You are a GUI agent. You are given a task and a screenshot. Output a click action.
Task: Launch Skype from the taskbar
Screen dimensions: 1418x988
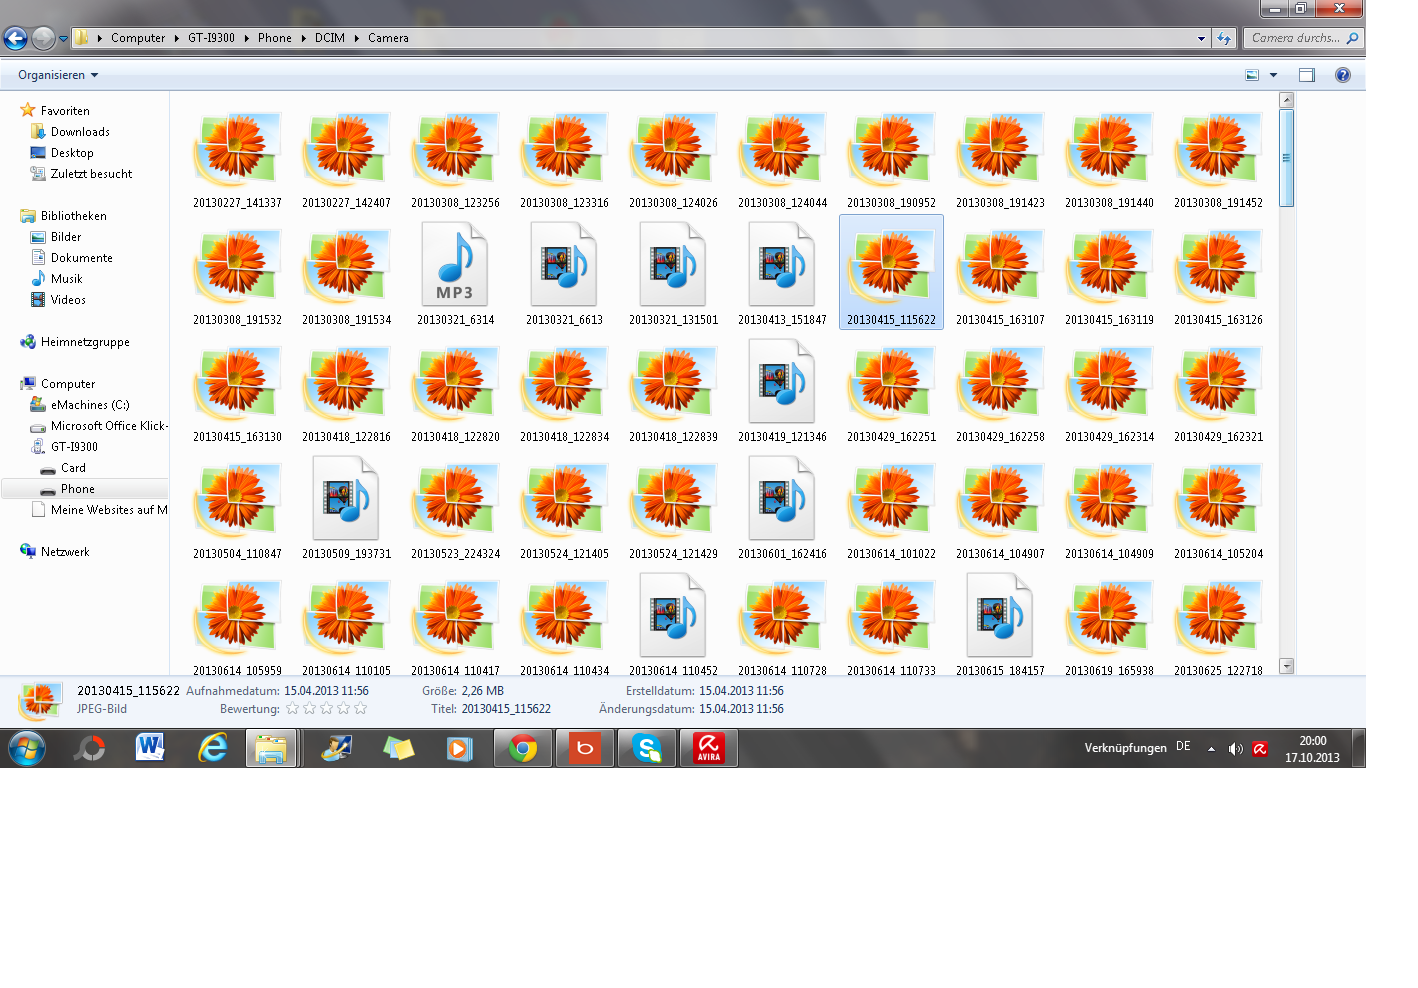[x=647, y=748]
